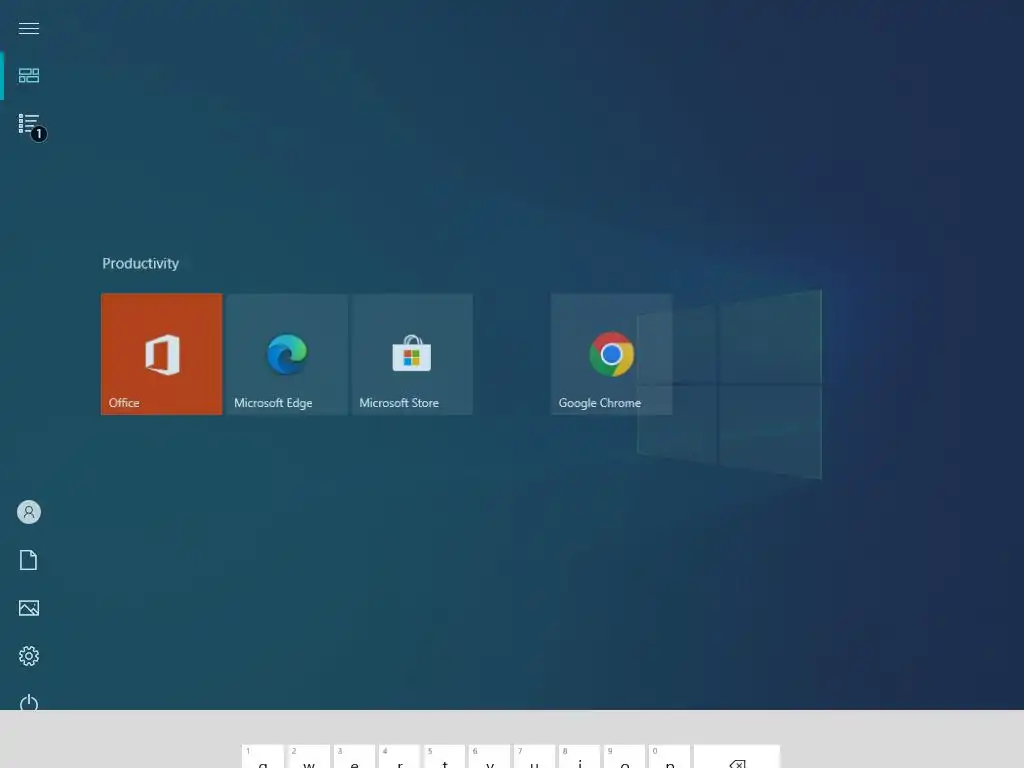1024x768 pixels.
Task: Open the Microsoft Store tile
Action: pyautogui.click(x=412, y=354)
